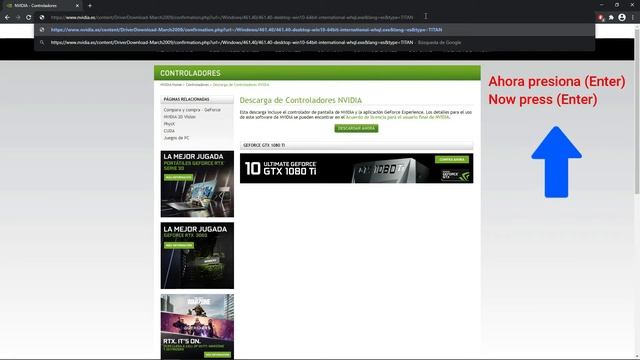This screenshot has width=640, height=360.
Task: Open the Chrome three-dot menu
Action: click(633, 18)
